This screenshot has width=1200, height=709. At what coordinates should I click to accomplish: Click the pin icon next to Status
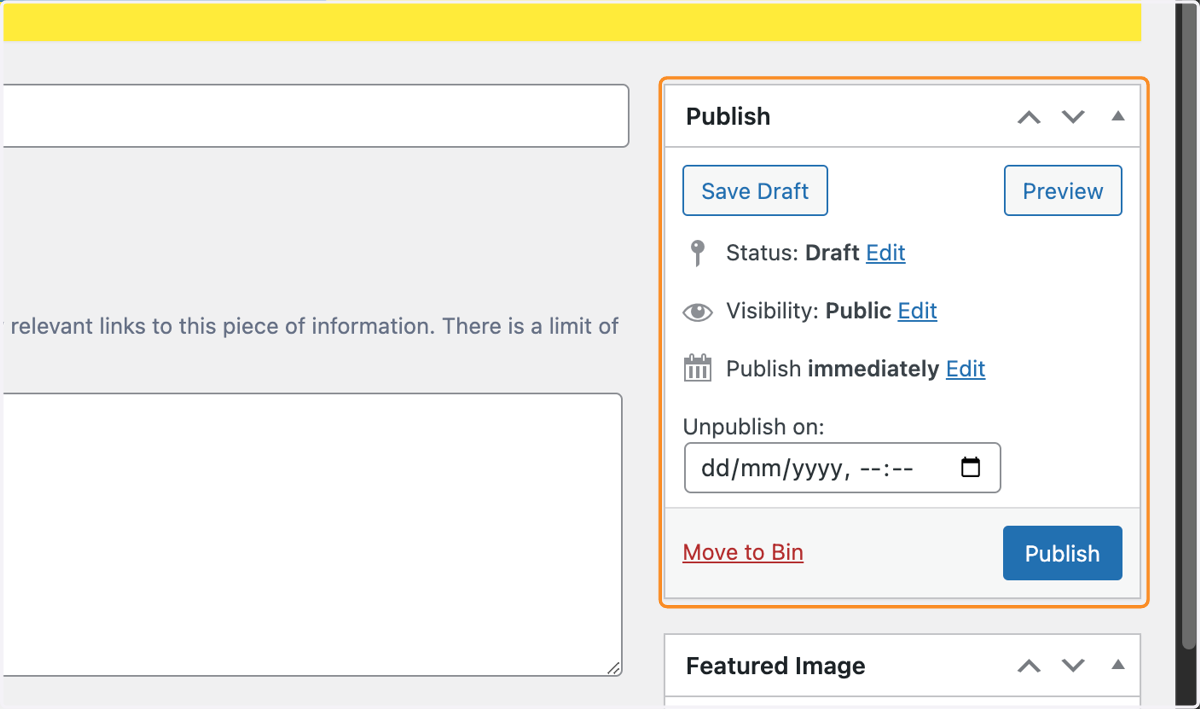pos(698,253)
